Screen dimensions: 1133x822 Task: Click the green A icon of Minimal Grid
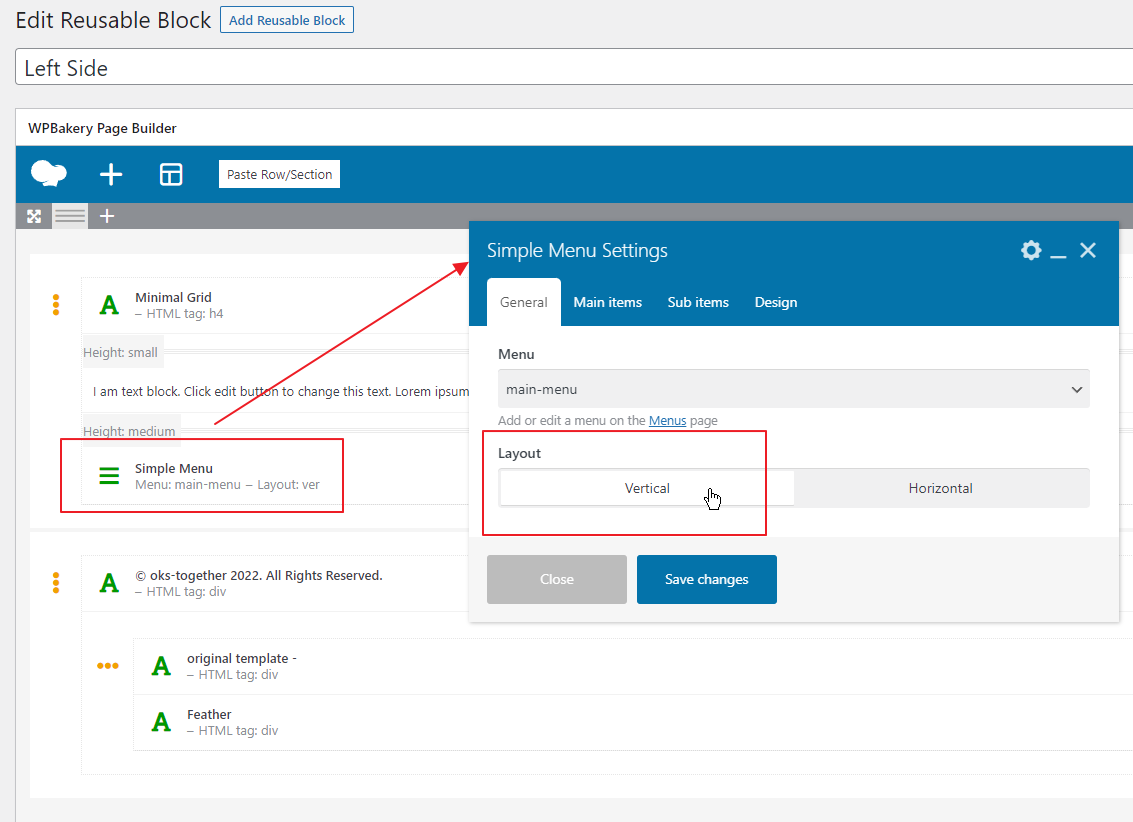pos(109,305)
